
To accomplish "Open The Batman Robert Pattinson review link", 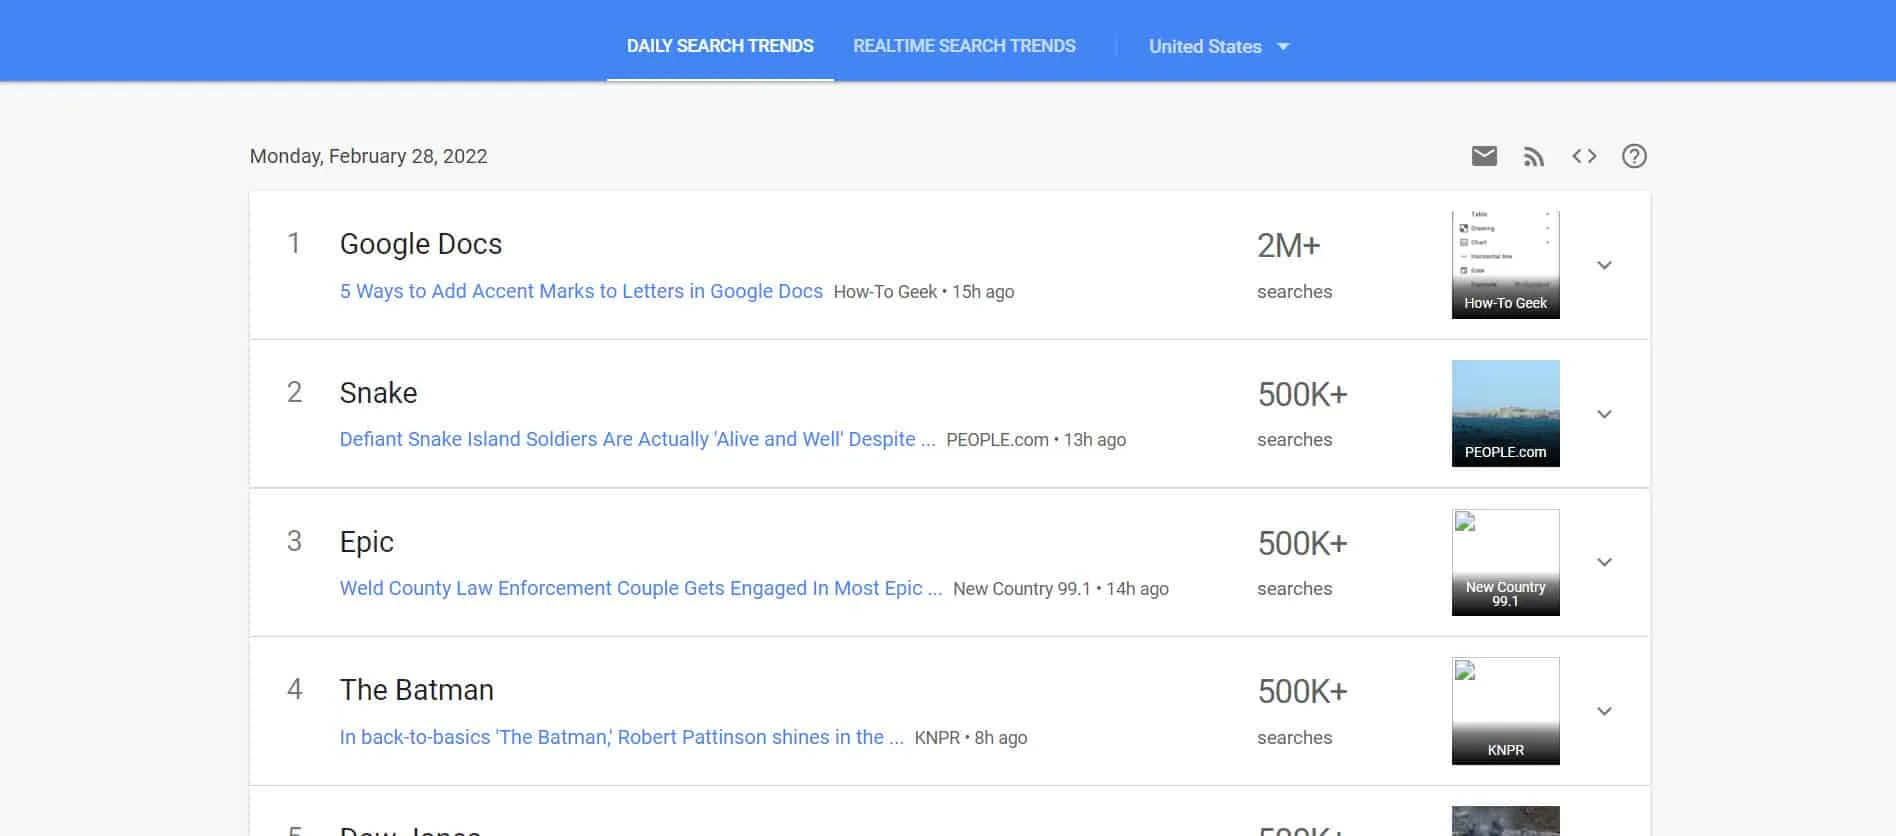I will point(621,737).
